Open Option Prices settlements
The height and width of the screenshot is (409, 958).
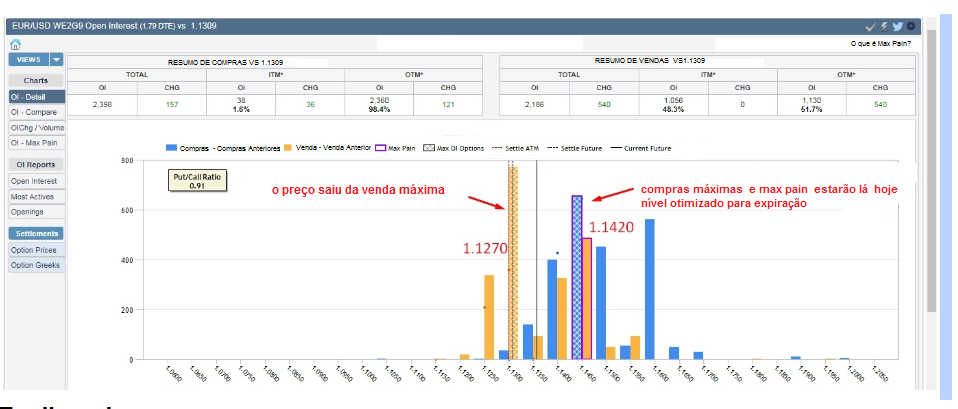pos(37,250)
